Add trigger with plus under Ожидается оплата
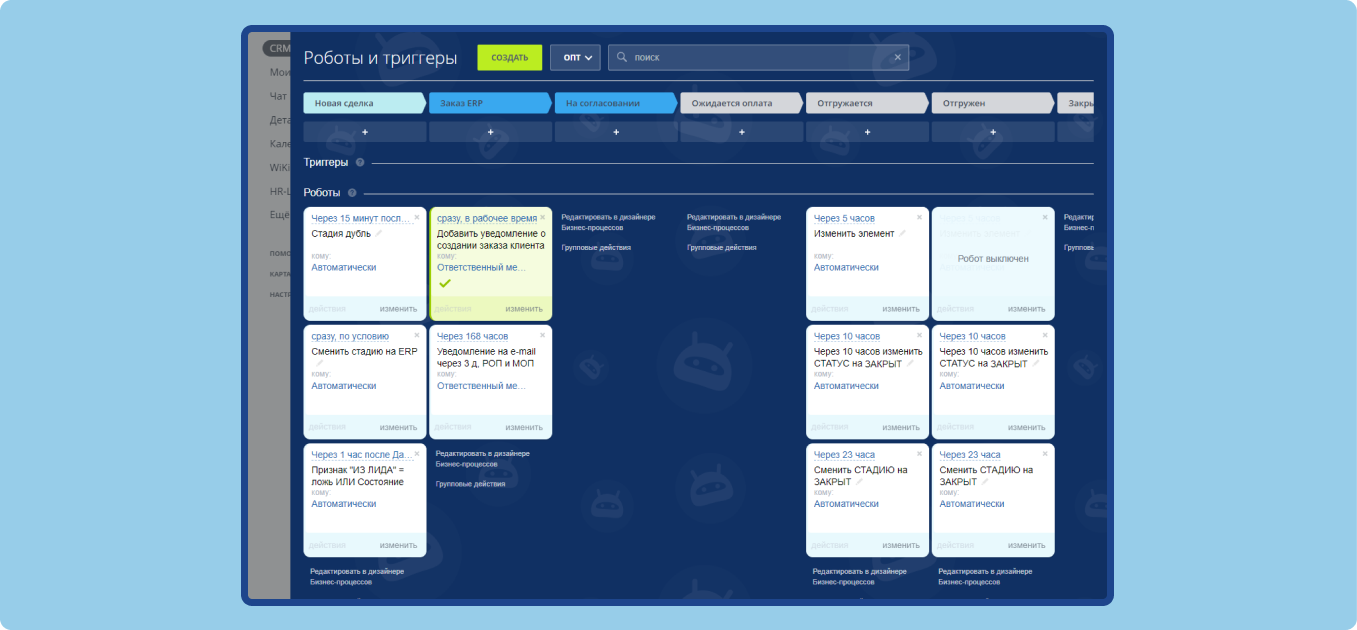Screen dimensions: 1357x630 [x=742, y=132]
